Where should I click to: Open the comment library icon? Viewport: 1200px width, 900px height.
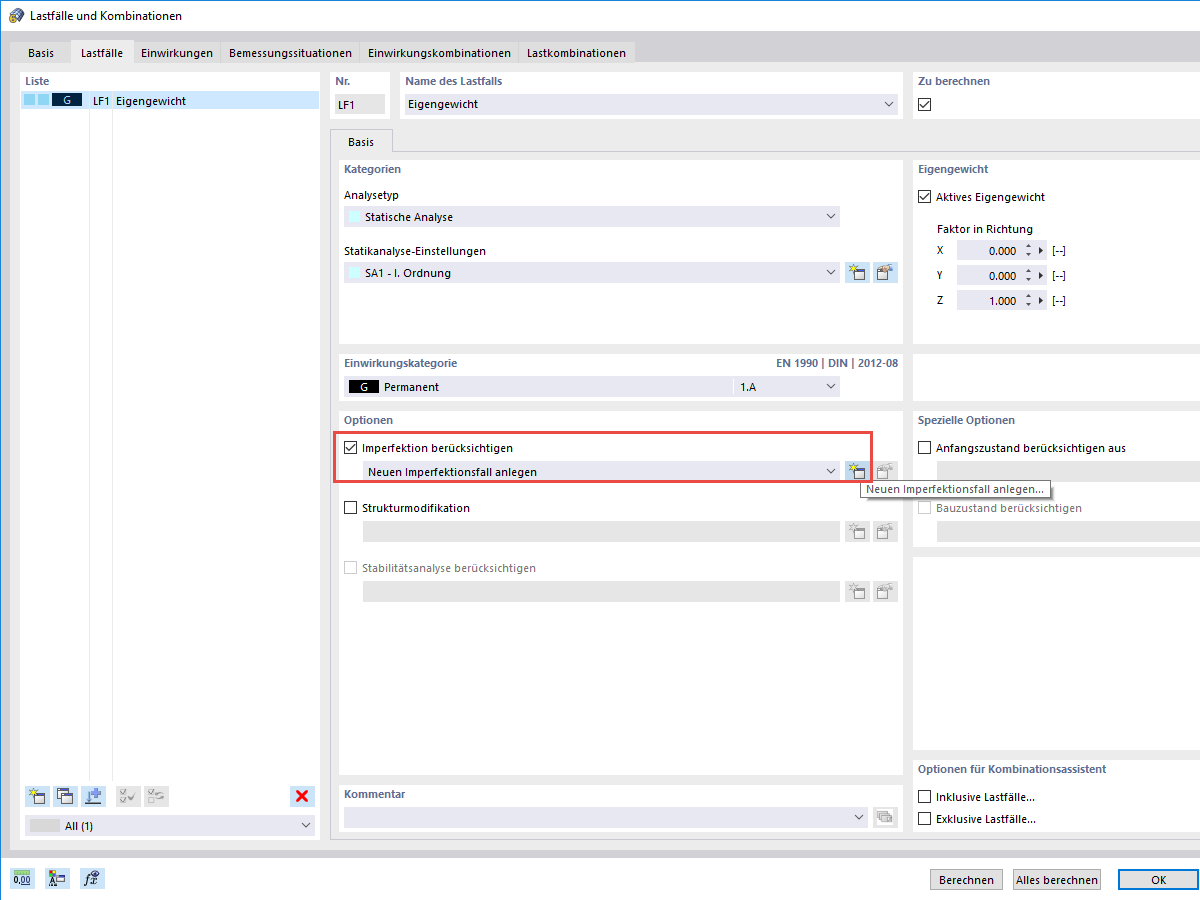click(x=885, y=817)
